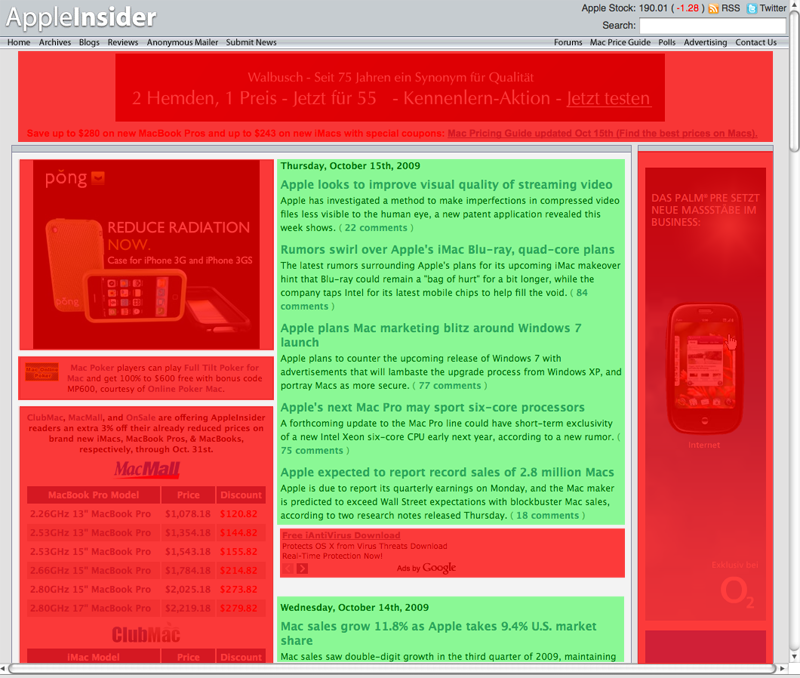Click the Pong 'Reduce Radiation Now' ad image

tap(146, 255)
